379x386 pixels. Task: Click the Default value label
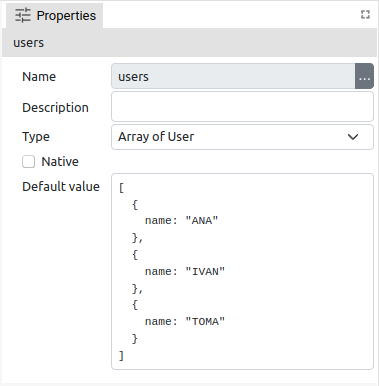[x=61, y=187]
